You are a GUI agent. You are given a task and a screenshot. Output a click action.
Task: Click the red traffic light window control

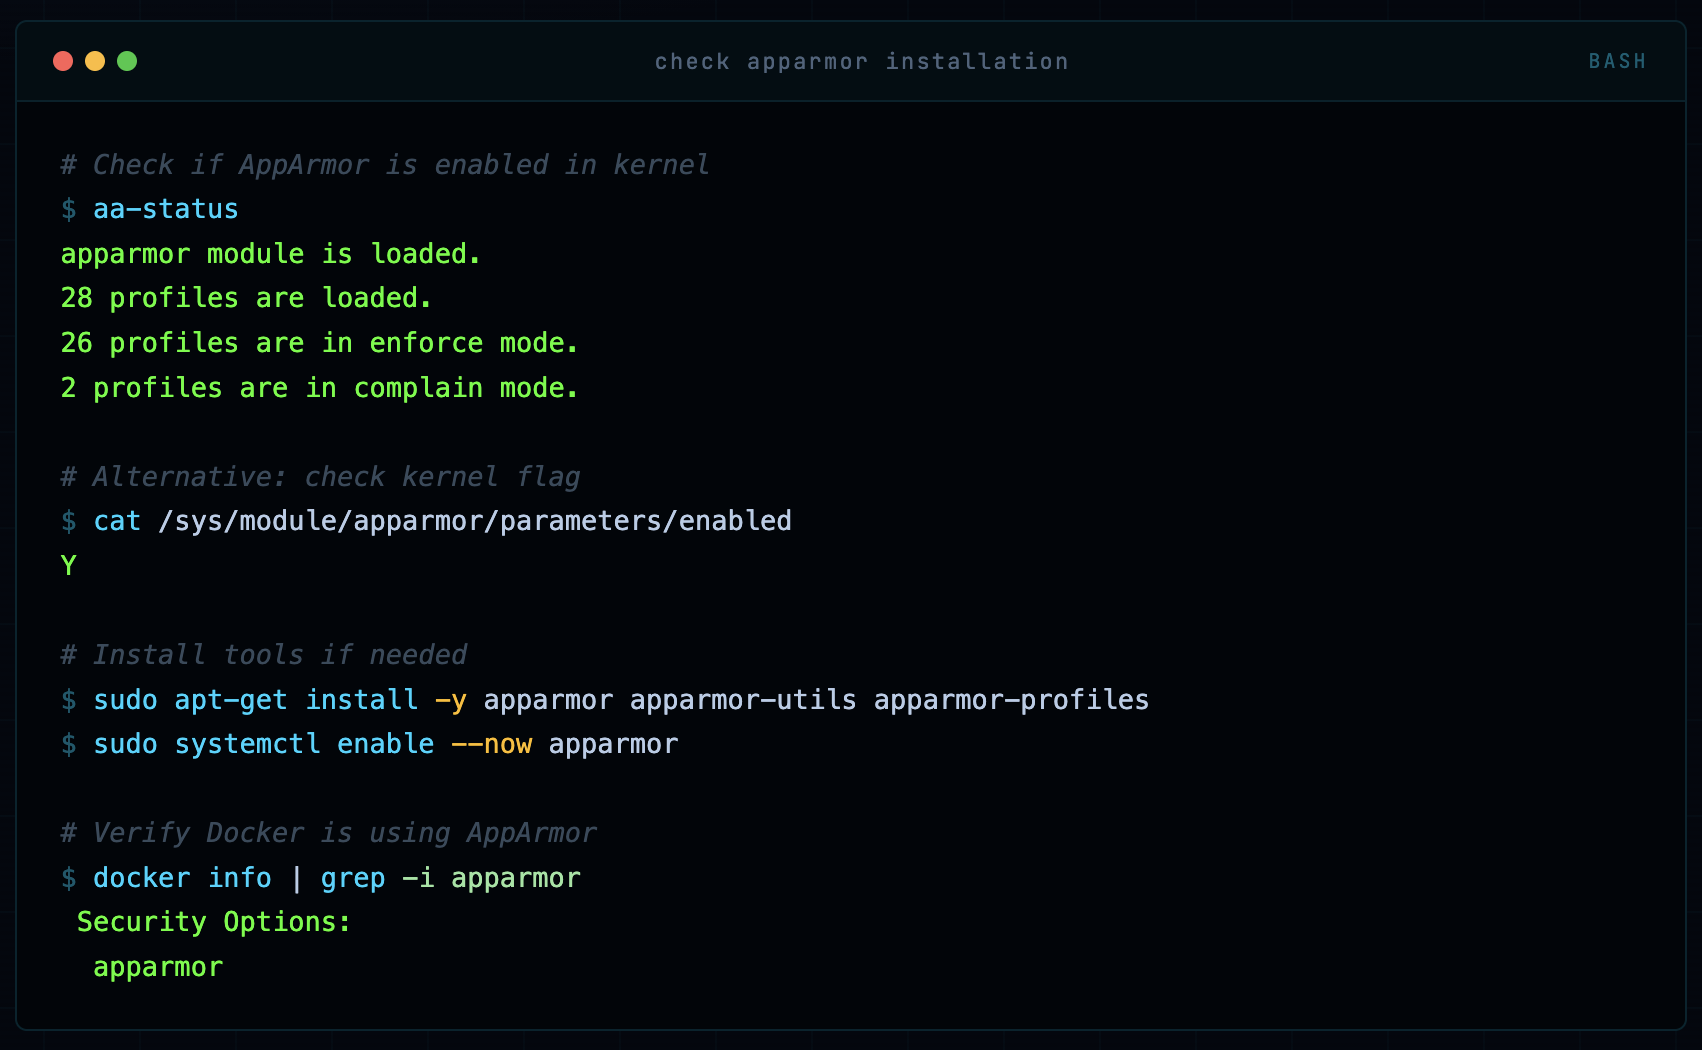click(62, 61)
